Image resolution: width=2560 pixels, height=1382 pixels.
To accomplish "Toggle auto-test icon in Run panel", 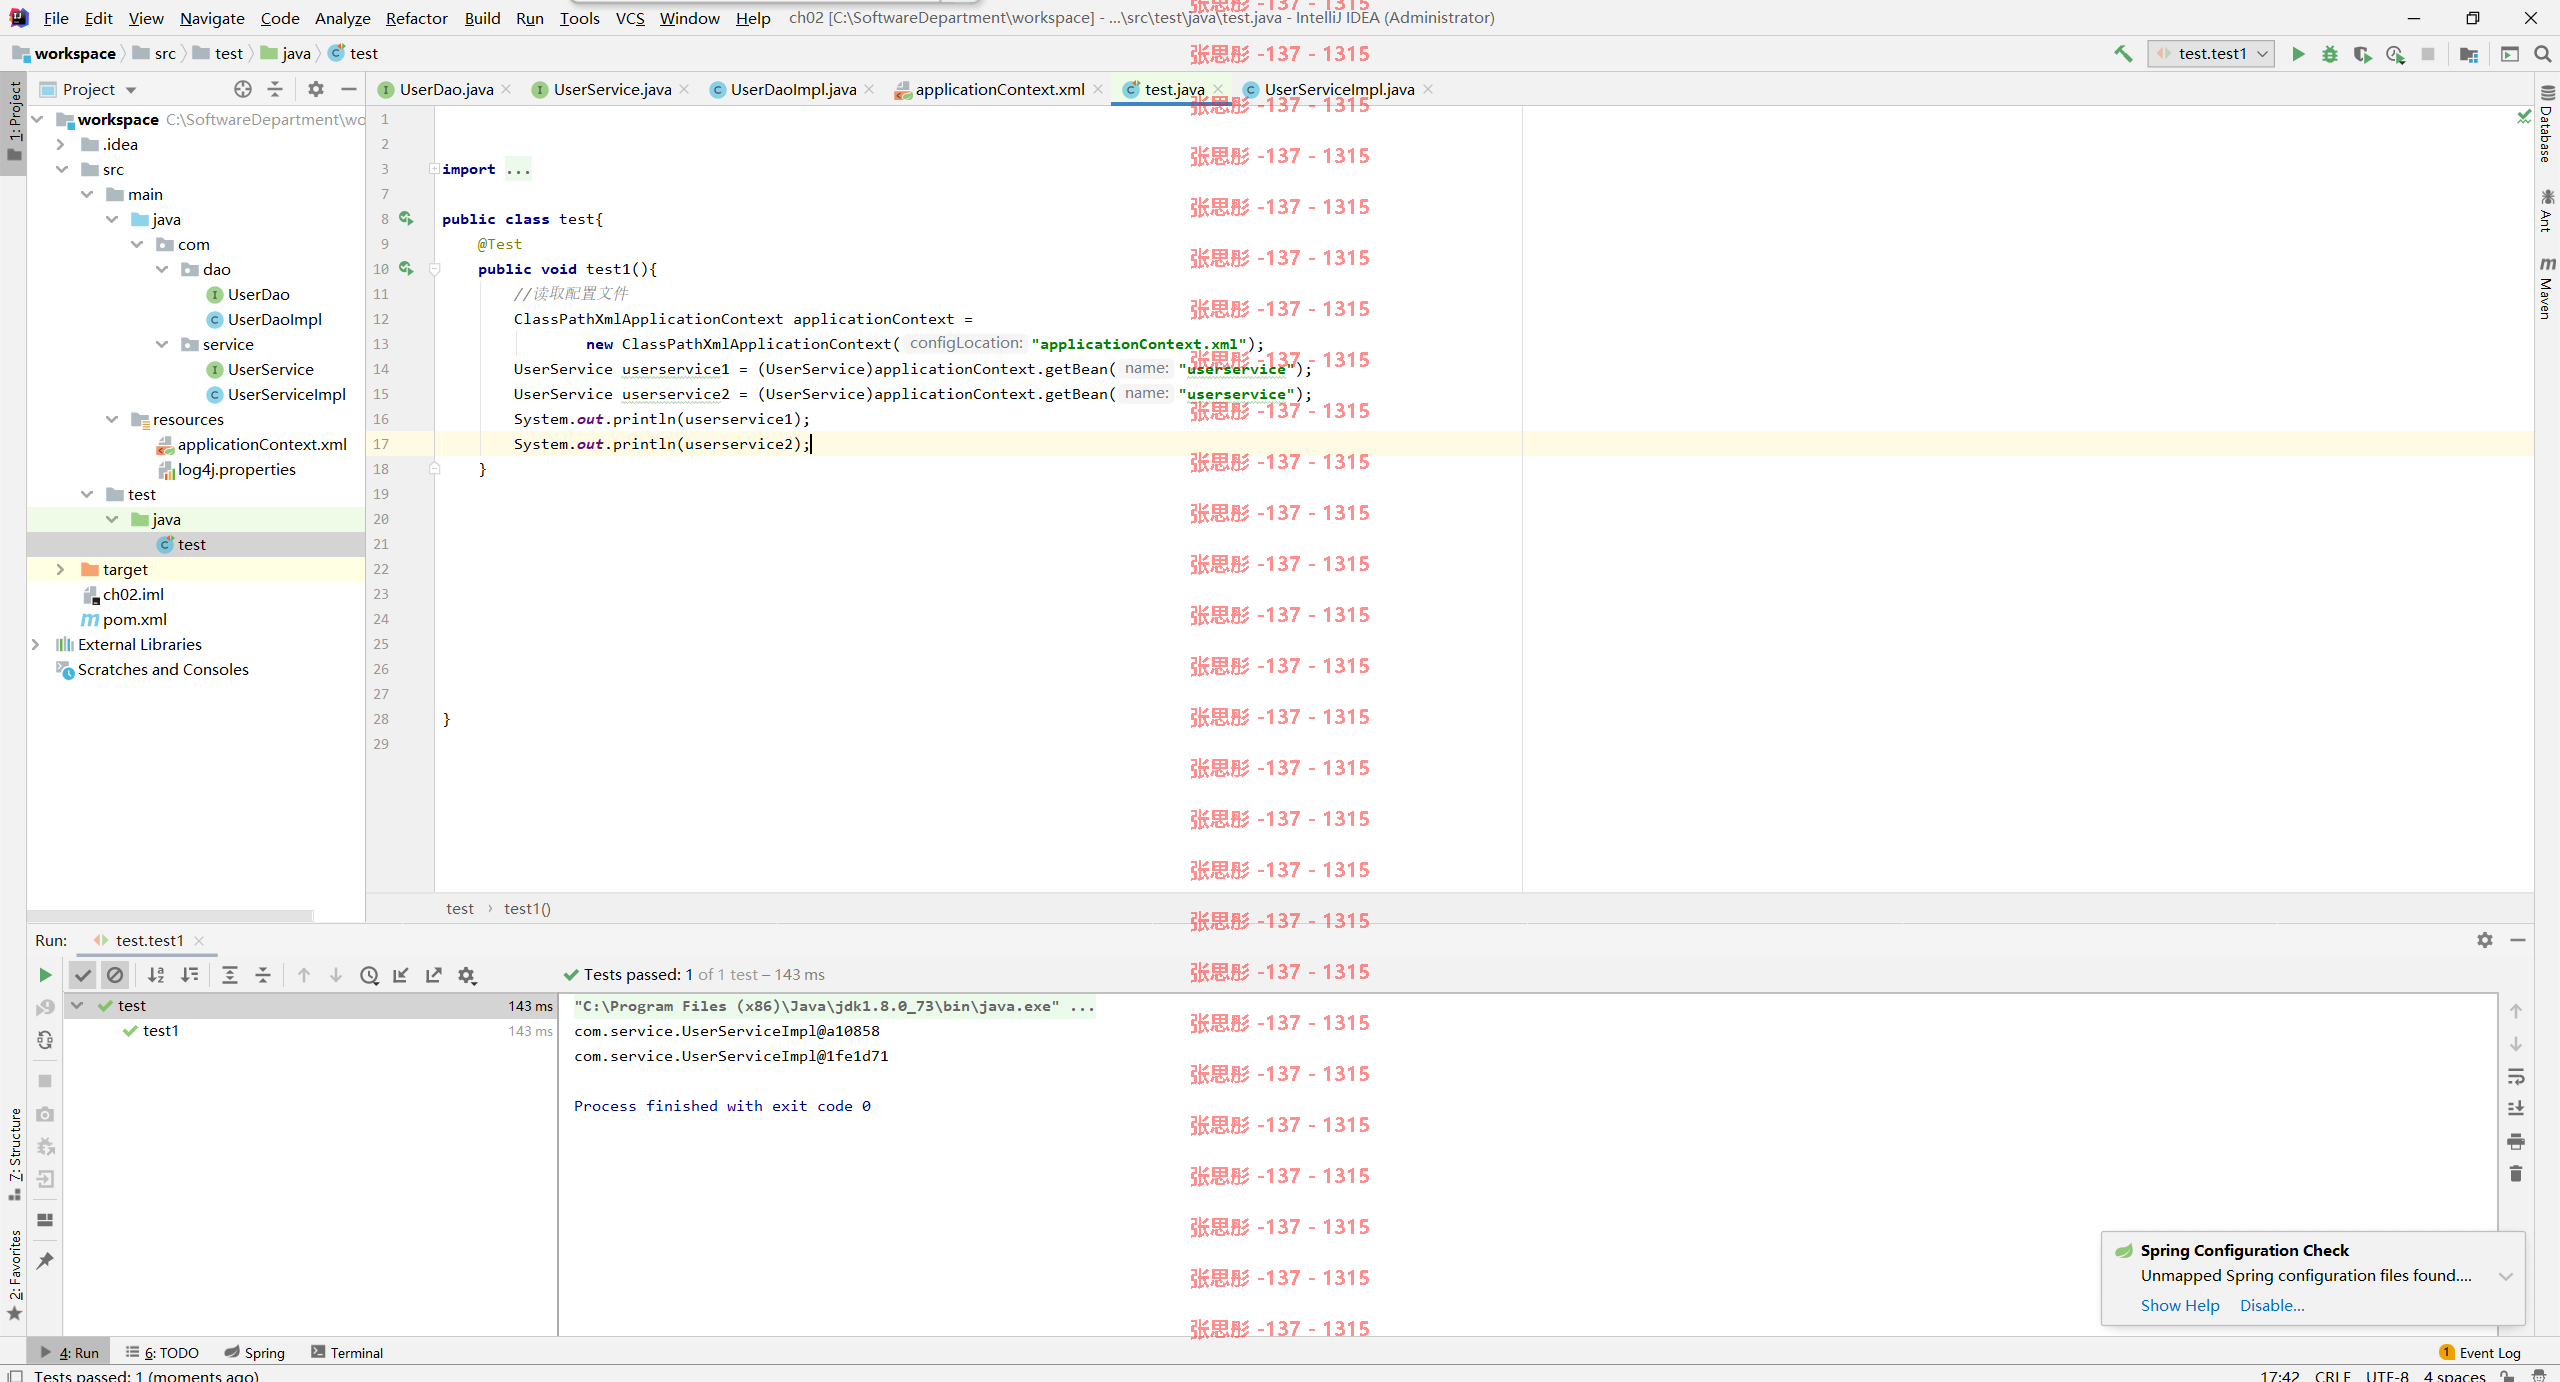I will coord(45,1040).
